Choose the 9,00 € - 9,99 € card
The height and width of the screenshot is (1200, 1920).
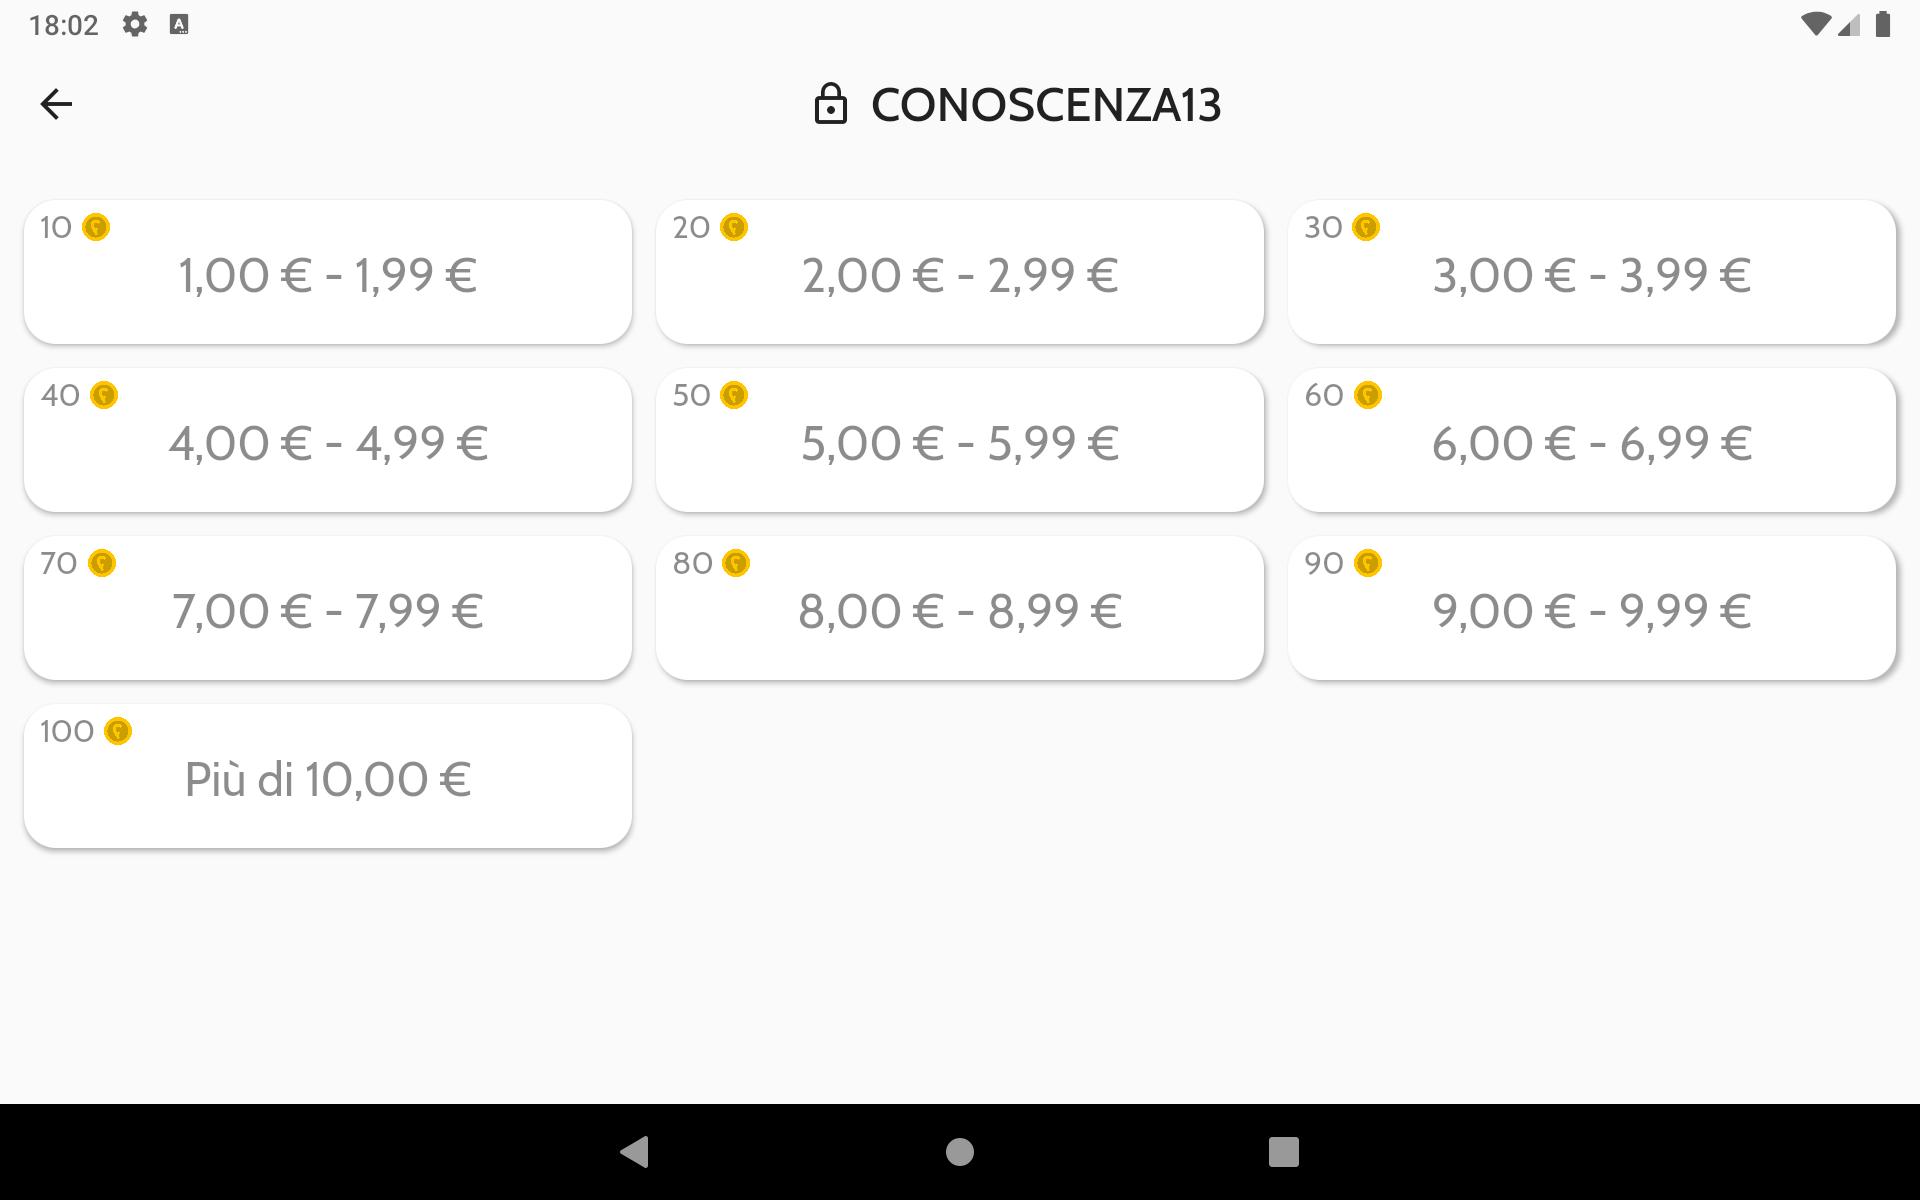coord(1592,608)
